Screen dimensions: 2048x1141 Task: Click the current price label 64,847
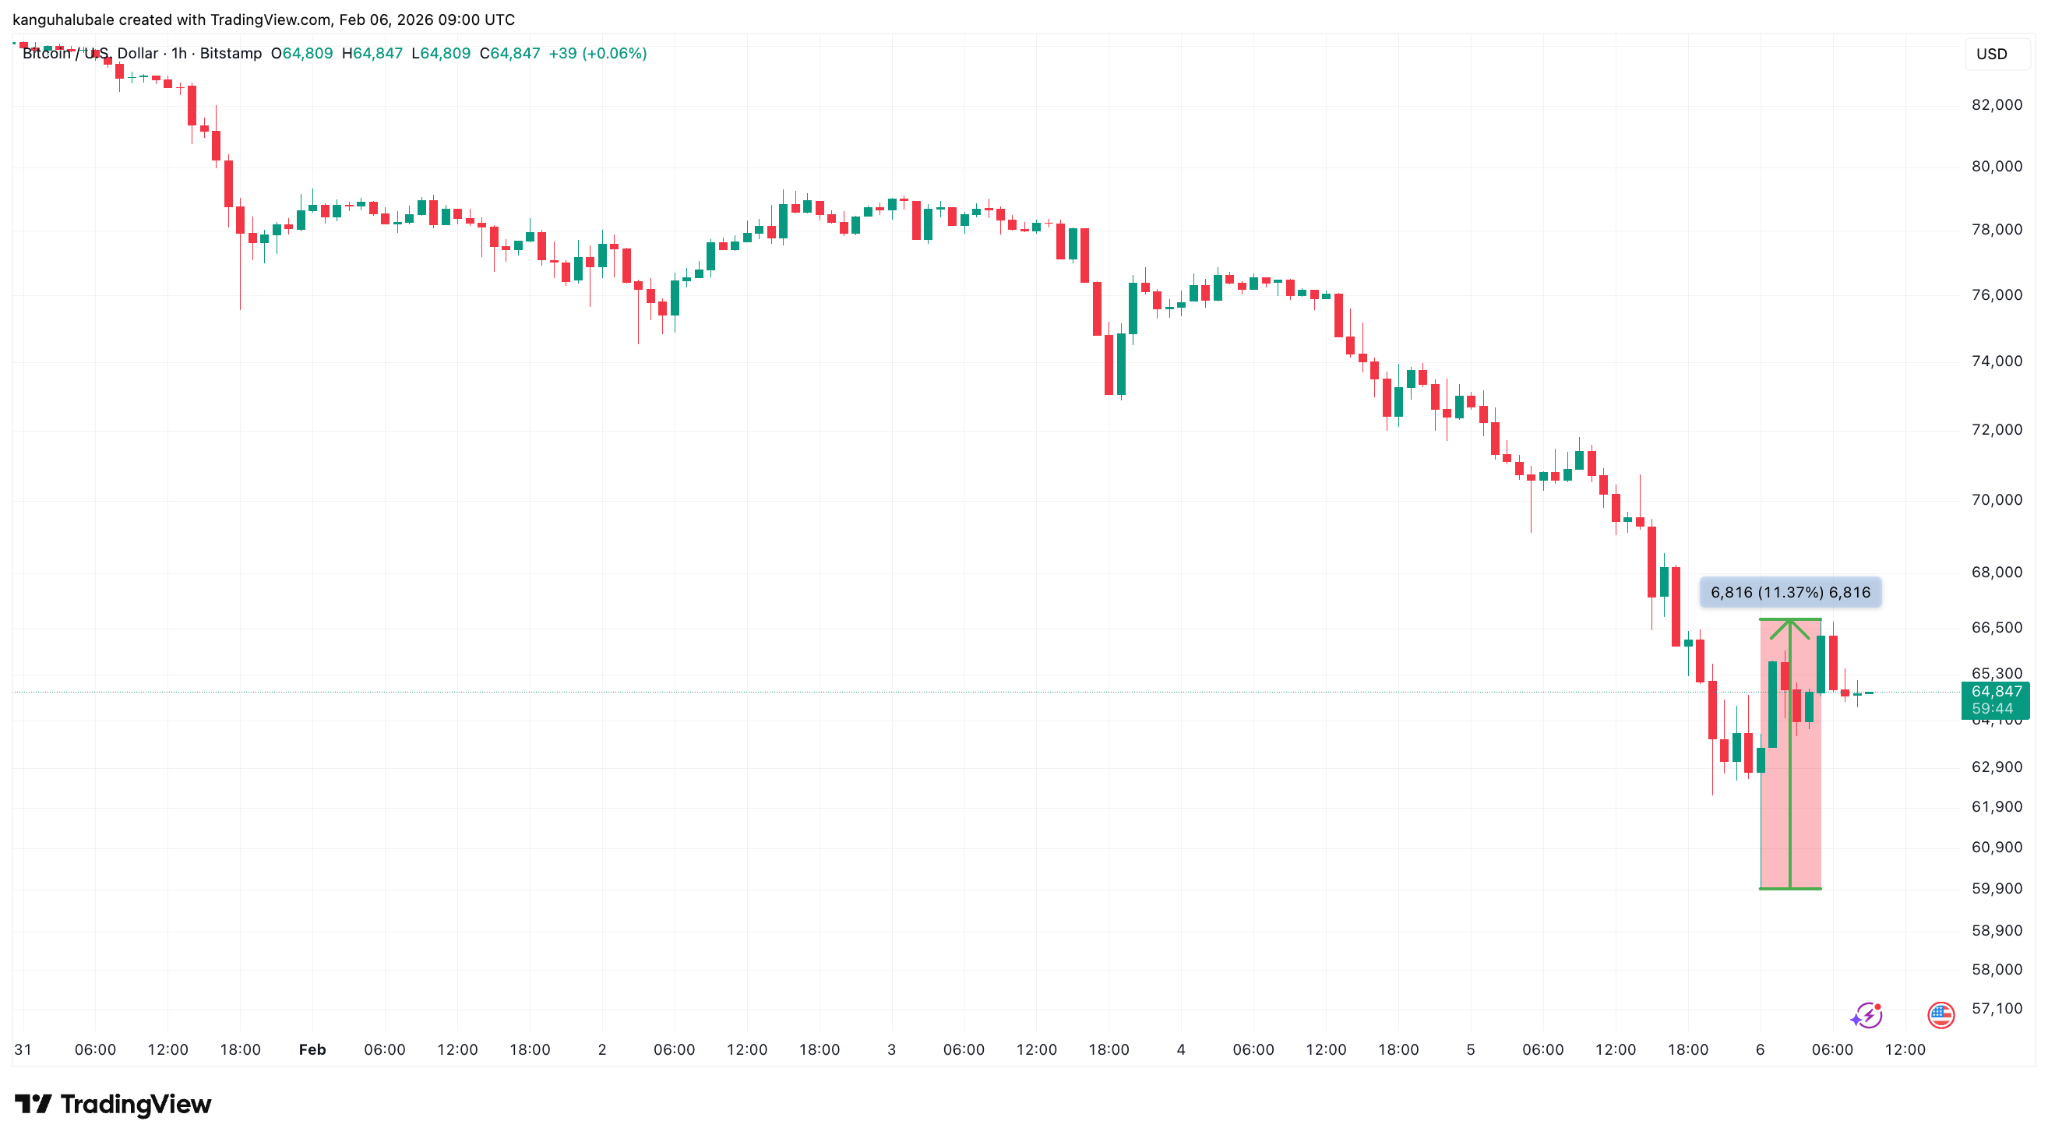pyautogui.click(x=1996, y=692)
